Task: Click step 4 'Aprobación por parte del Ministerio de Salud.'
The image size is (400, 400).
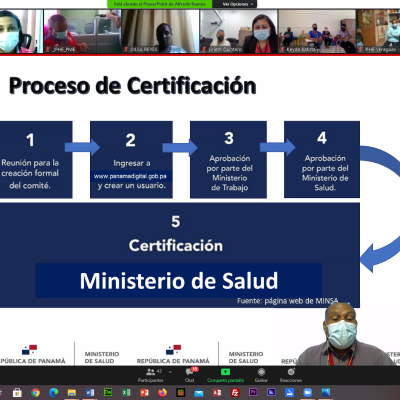Action: tap(325, 173)
